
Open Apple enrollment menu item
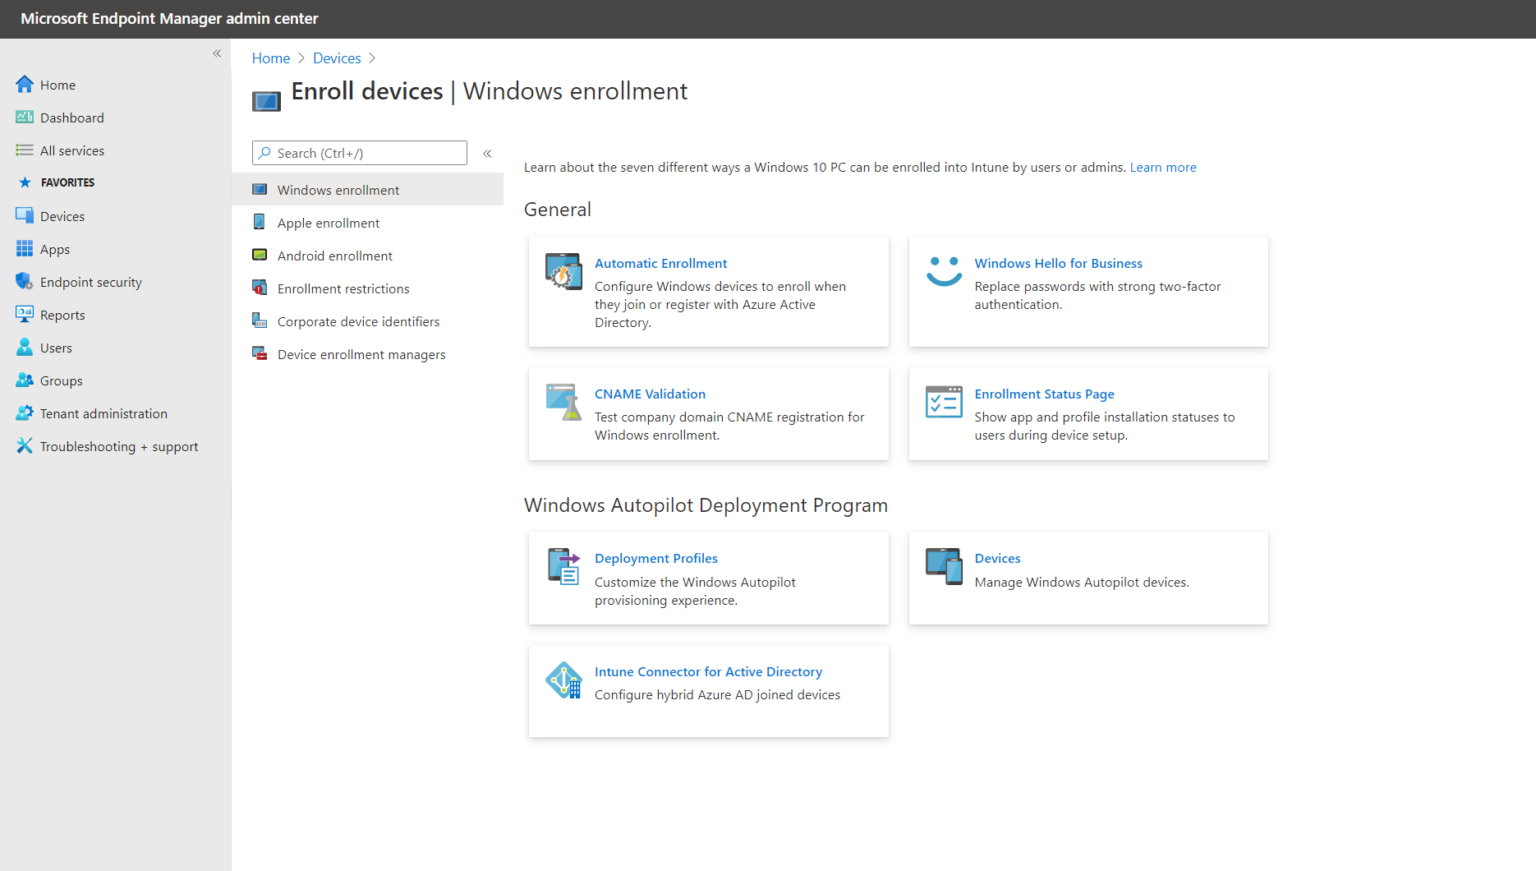click(x=328, y=223)
